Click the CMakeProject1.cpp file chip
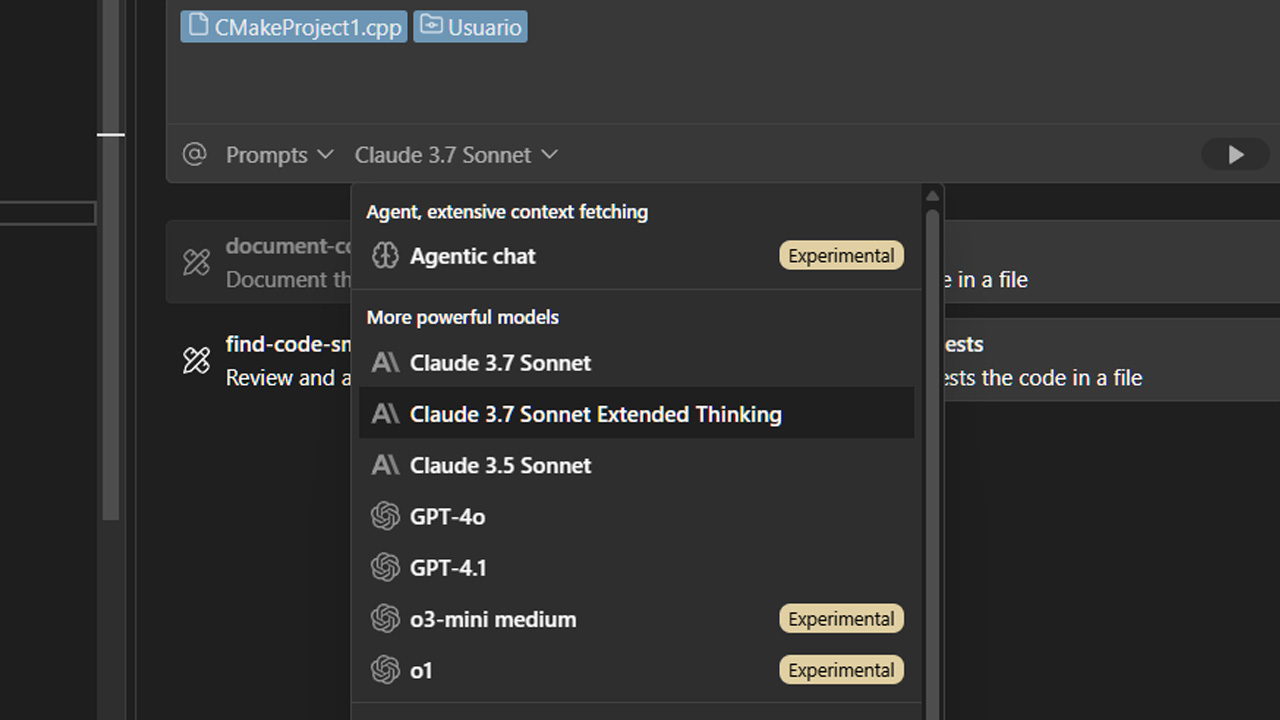The width and height of the screenshot is (1280, 720). [x=295, y=27]
